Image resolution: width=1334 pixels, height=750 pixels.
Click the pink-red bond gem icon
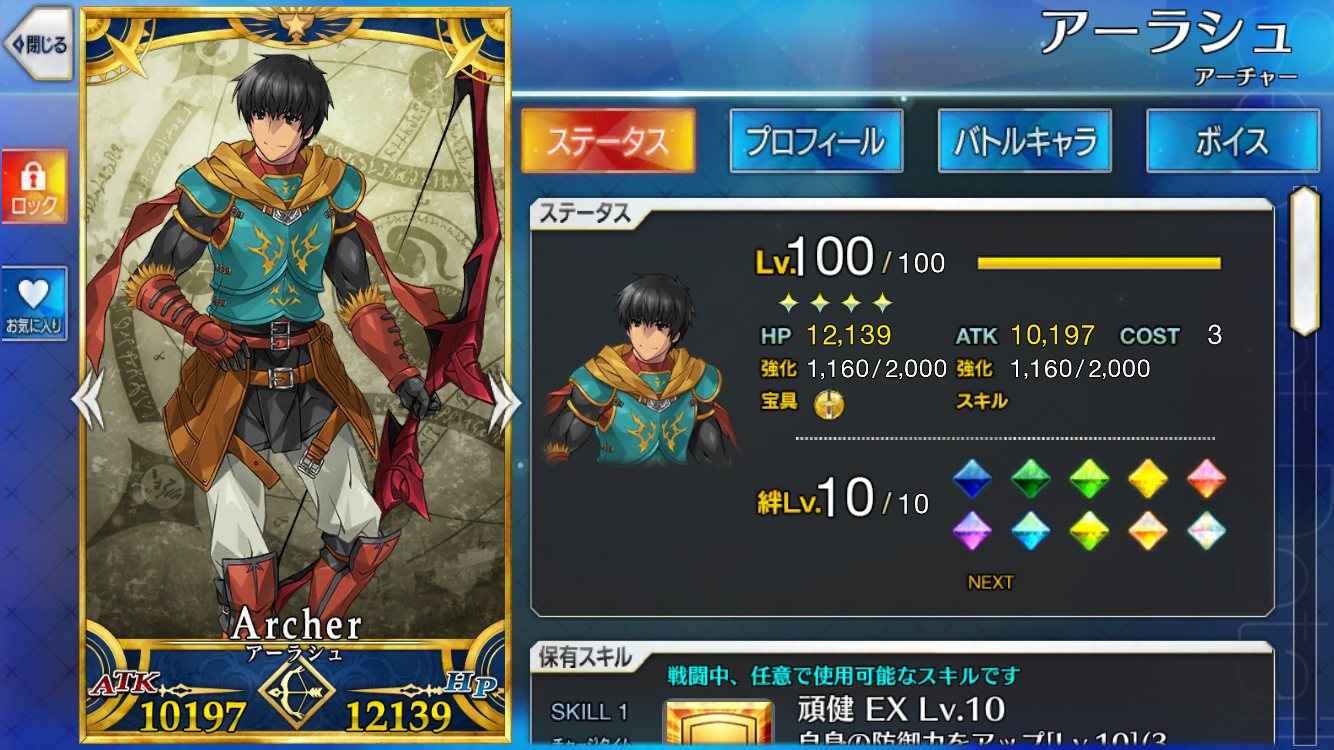point(1207,478)
